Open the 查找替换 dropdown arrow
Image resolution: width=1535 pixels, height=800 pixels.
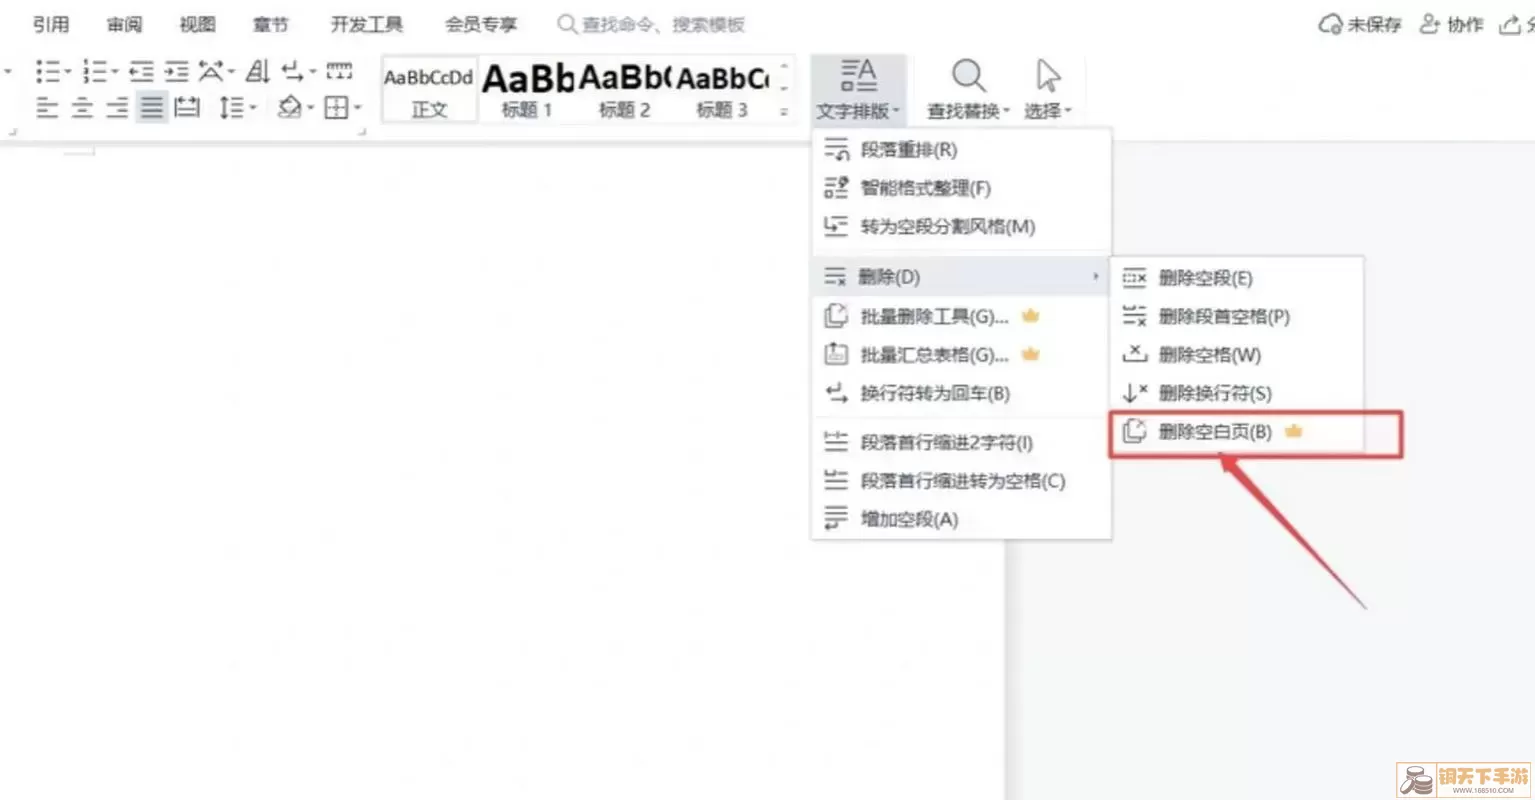tap(1006, 111)
